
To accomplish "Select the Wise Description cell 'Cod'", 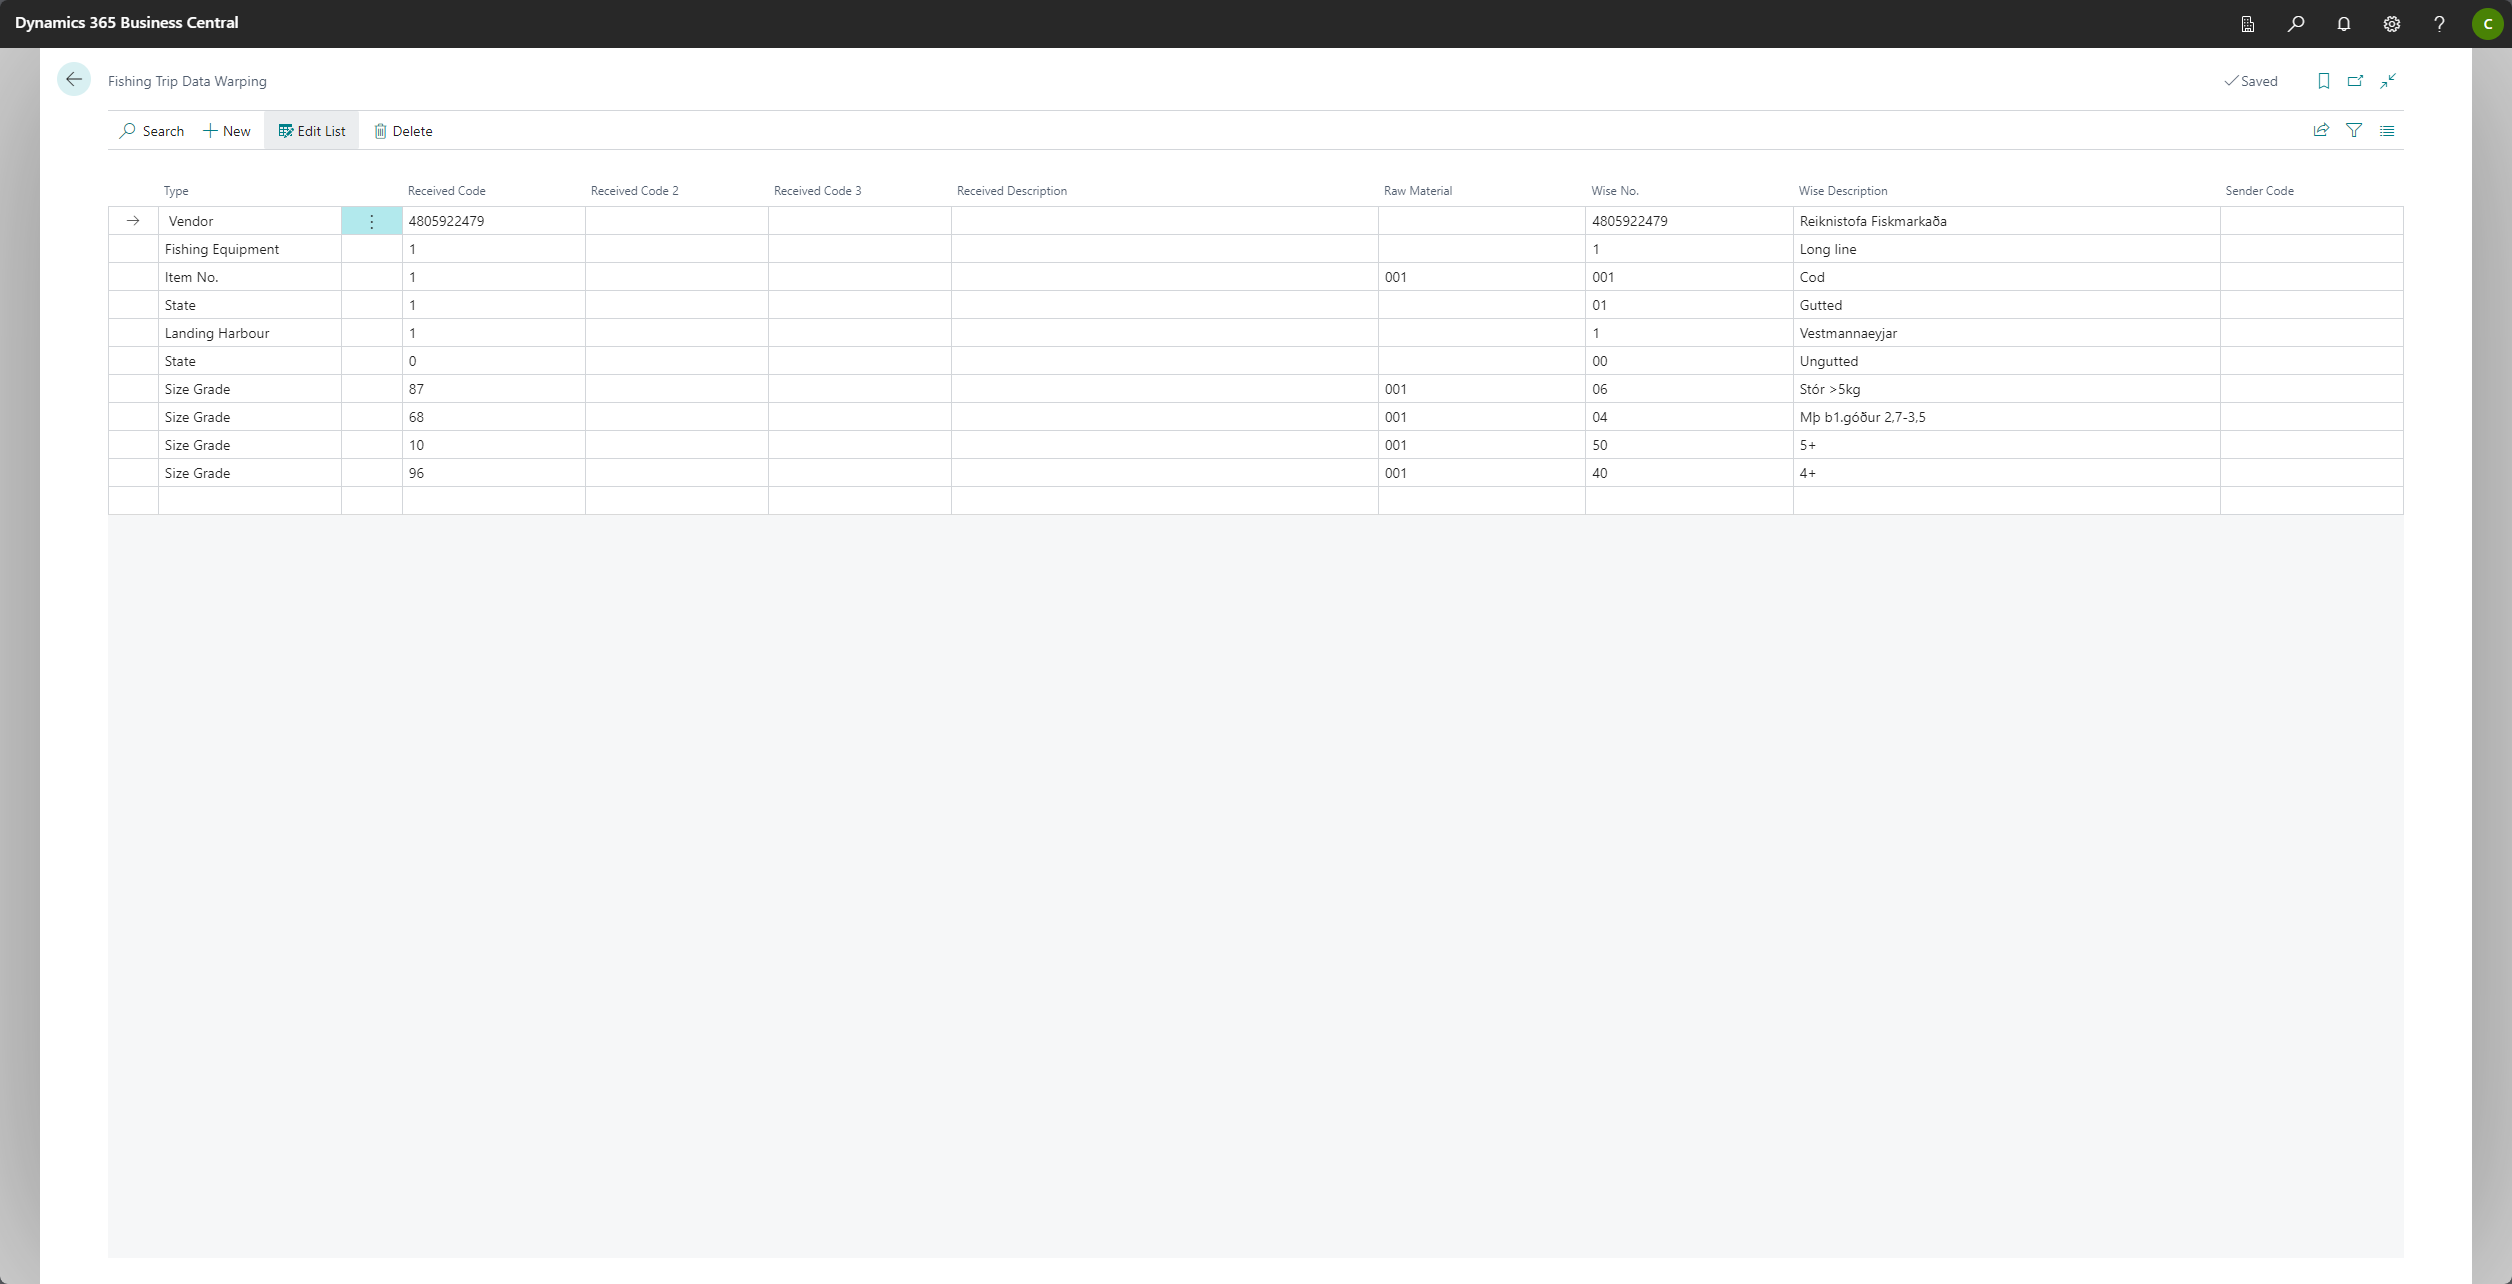I will pos(1812,277).
